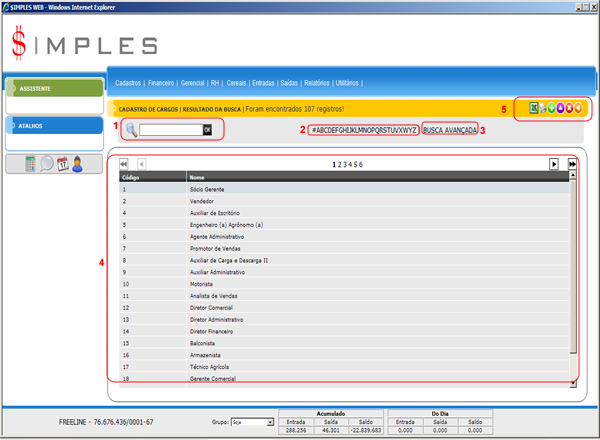This screenshot has width=600, height=440.
Task: Click the quick search text field
Action: click(170, 130)
